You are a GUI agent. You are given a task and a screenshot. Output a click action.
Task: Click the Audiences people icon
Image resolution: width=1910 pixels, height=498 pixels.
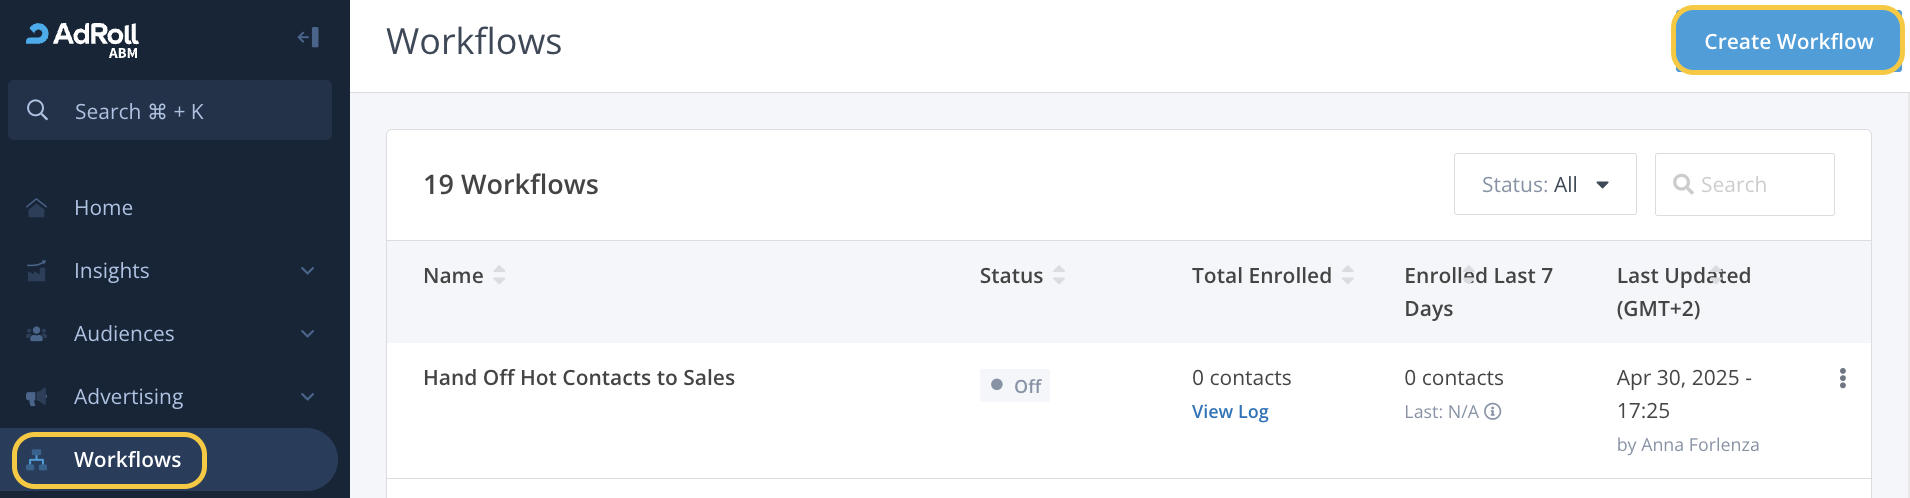(37, 334)
